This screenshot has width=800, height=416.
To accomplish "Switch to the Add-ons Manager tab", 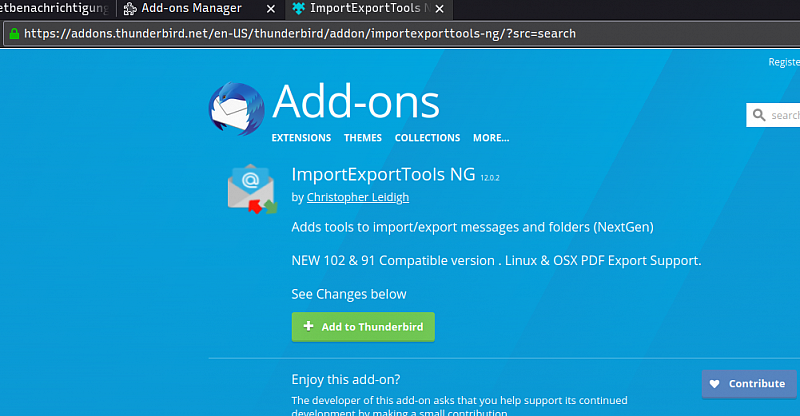I will pos(200,8).
